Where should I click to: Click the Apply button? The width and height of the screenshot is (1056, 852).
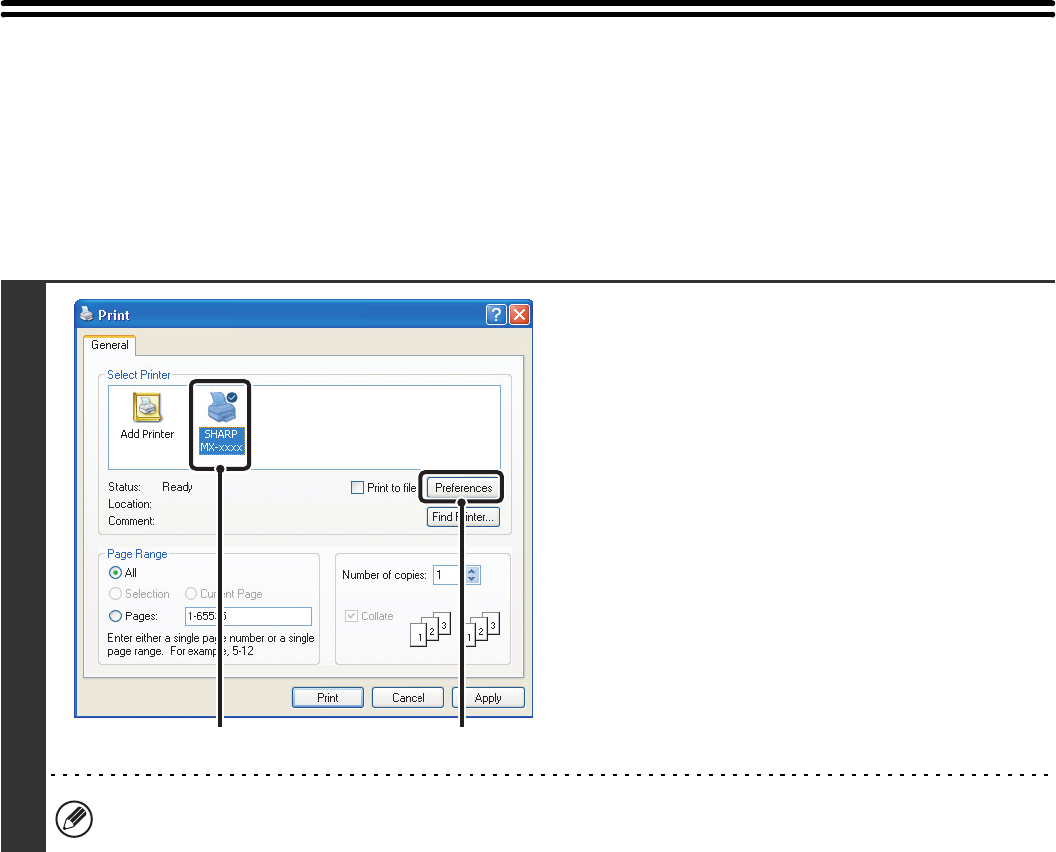(x=488, y=698)
